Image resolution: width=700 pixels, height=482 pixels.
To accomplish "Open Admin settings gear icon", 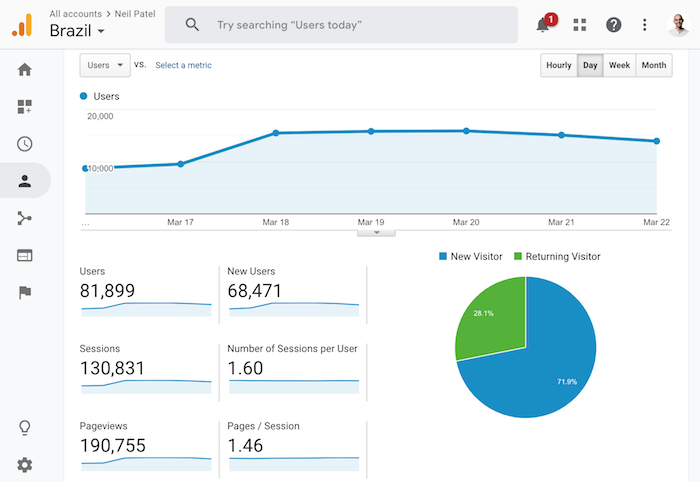I will (25, 464).
